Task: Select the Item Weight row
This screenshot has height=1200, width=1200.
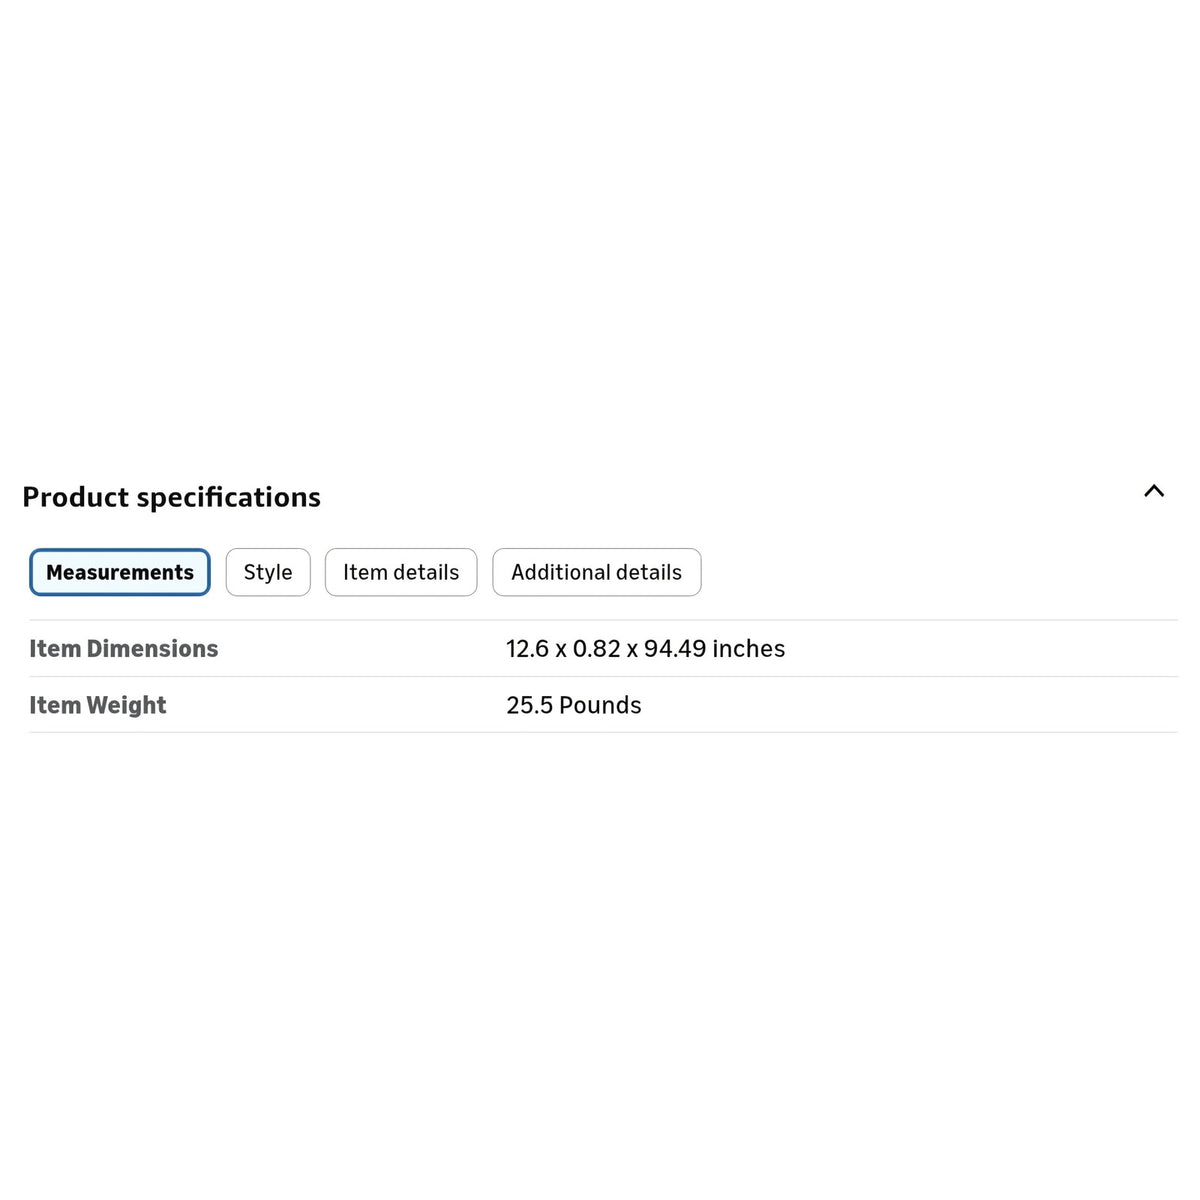Action: 603,705
